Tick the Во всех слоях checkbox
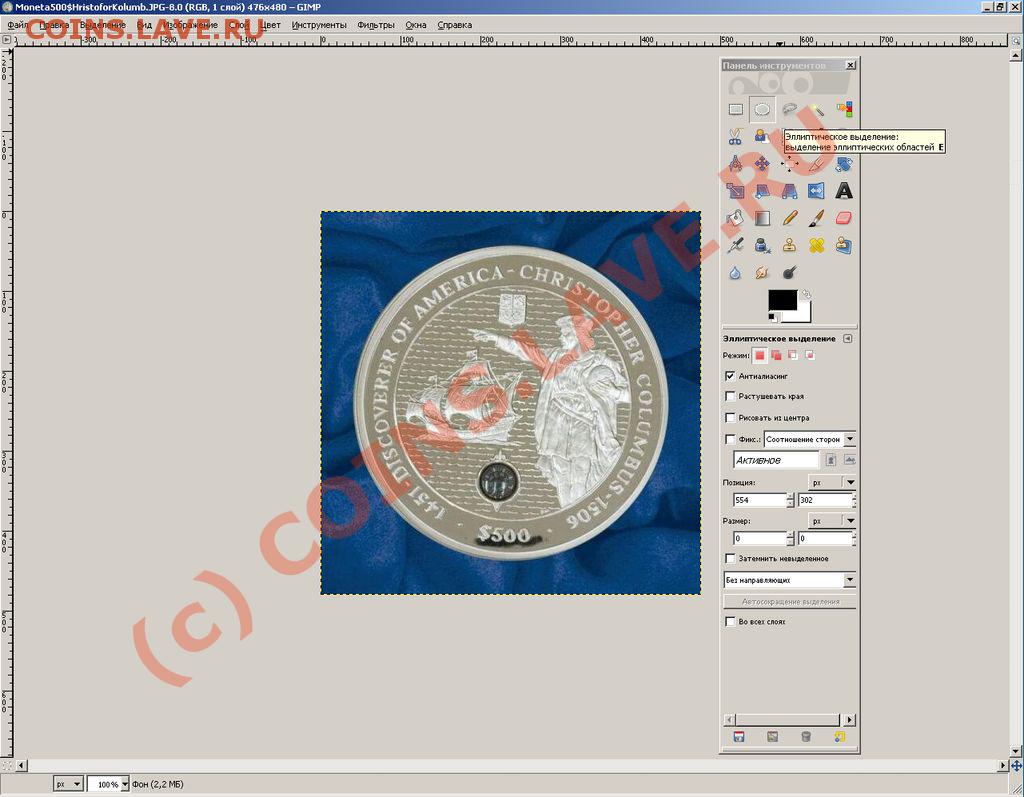The width and height of the screenshot is (1024, 797). (730, 621)
